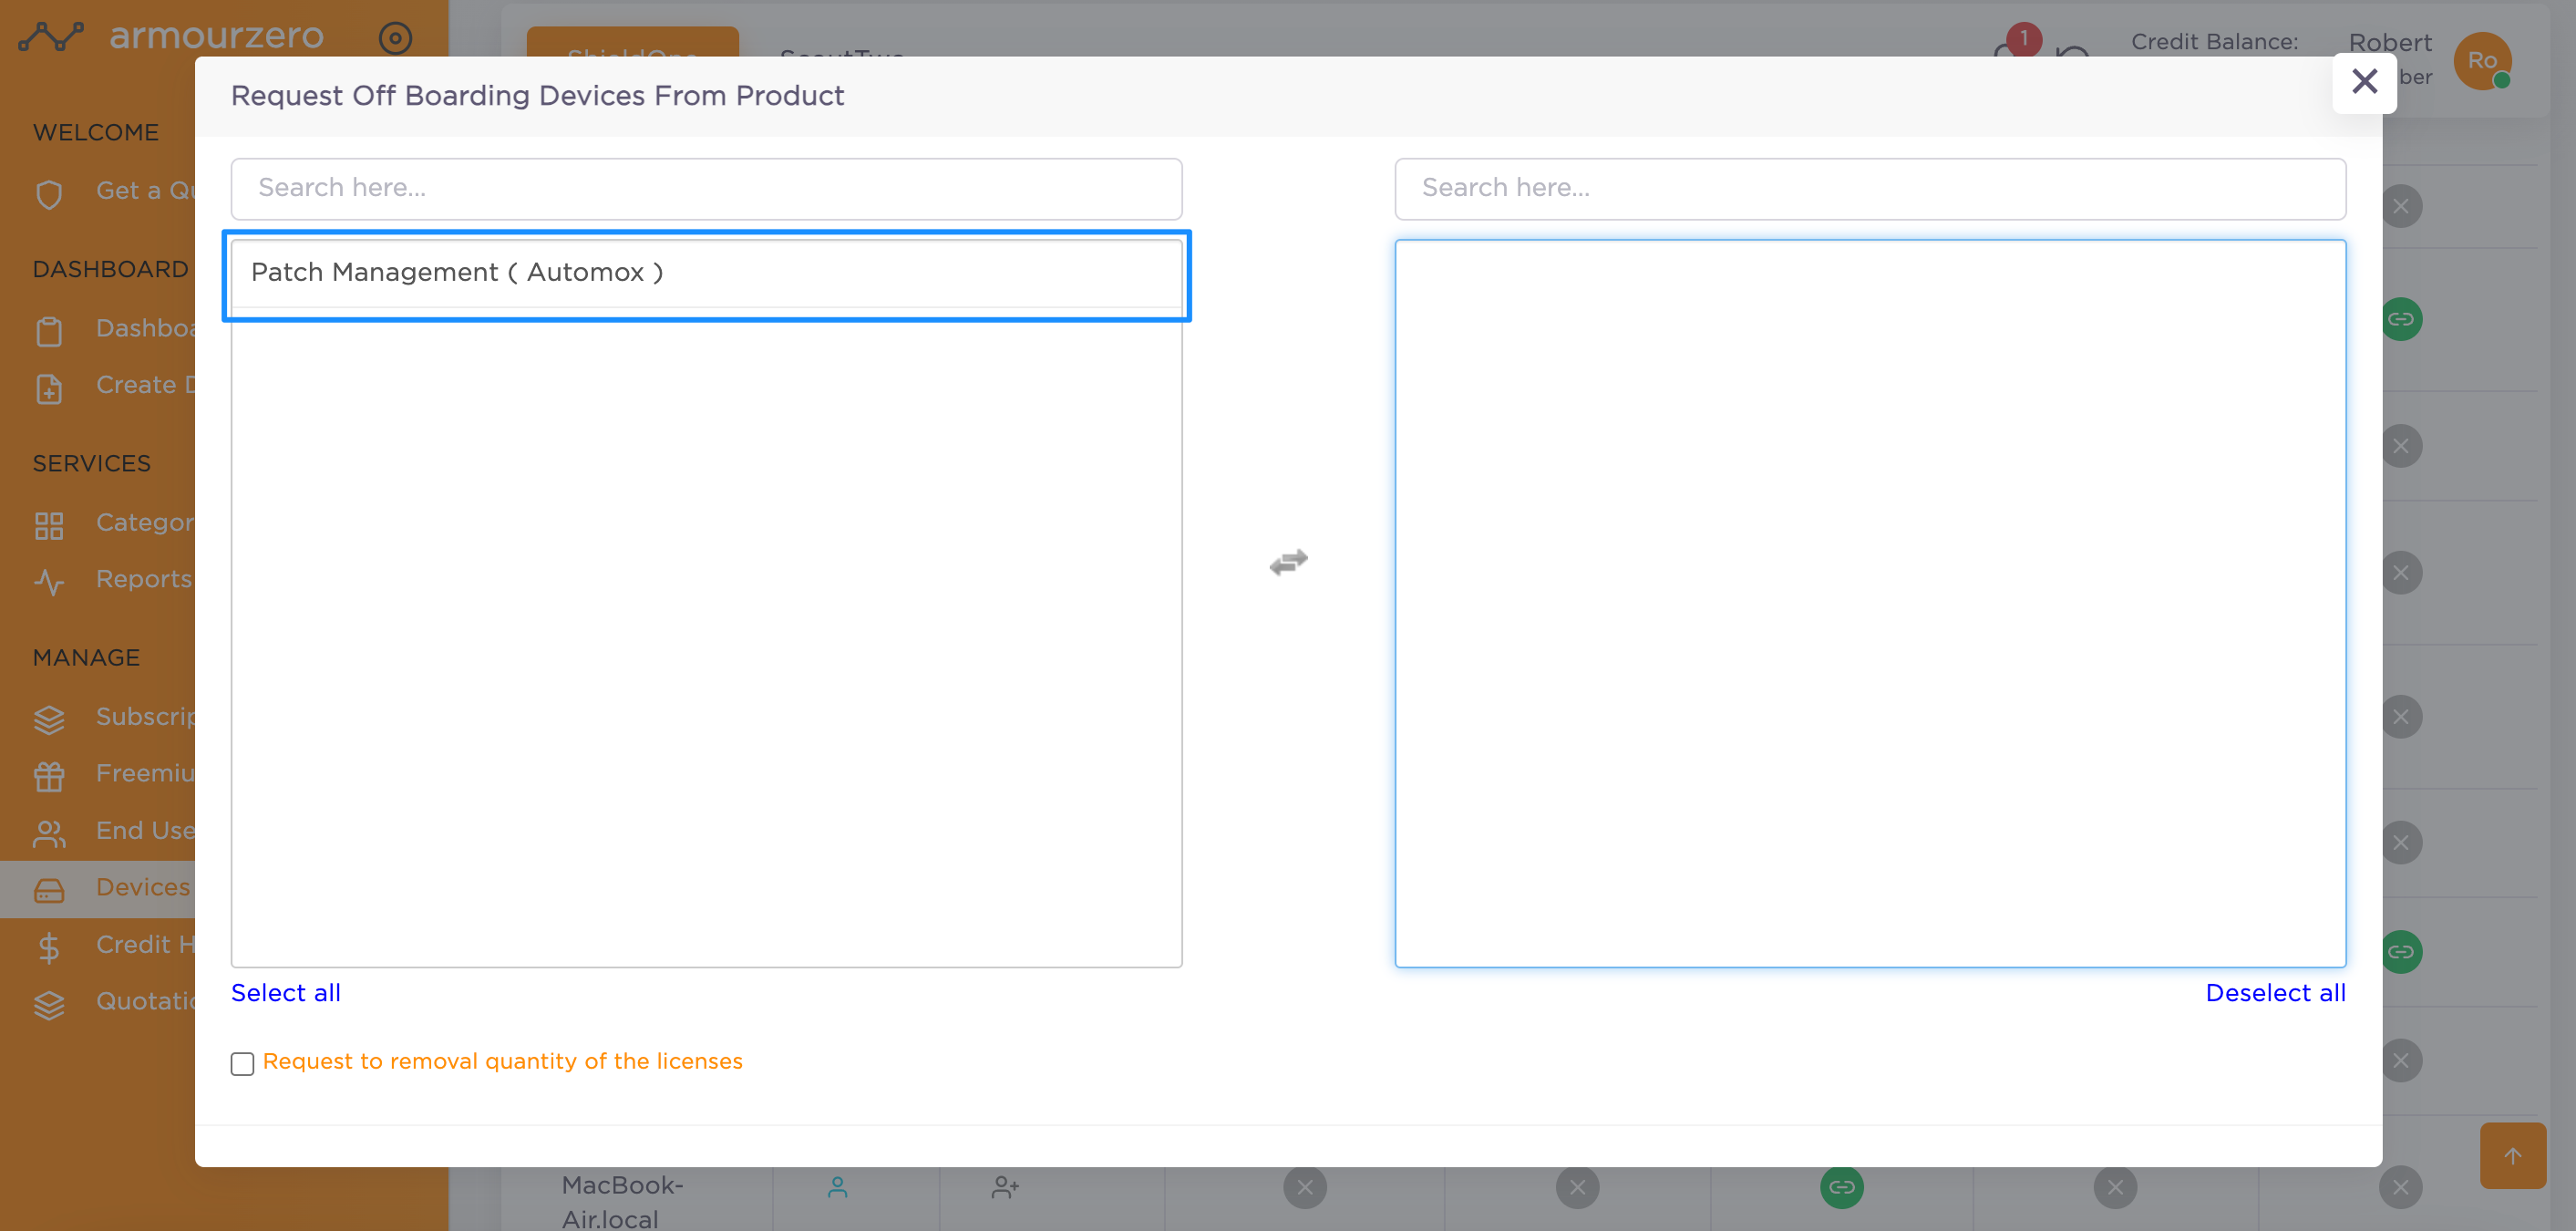Check Request to removal quantity of licenses
This screenshot has width=2576, height=1231.
coord(242,1063)
